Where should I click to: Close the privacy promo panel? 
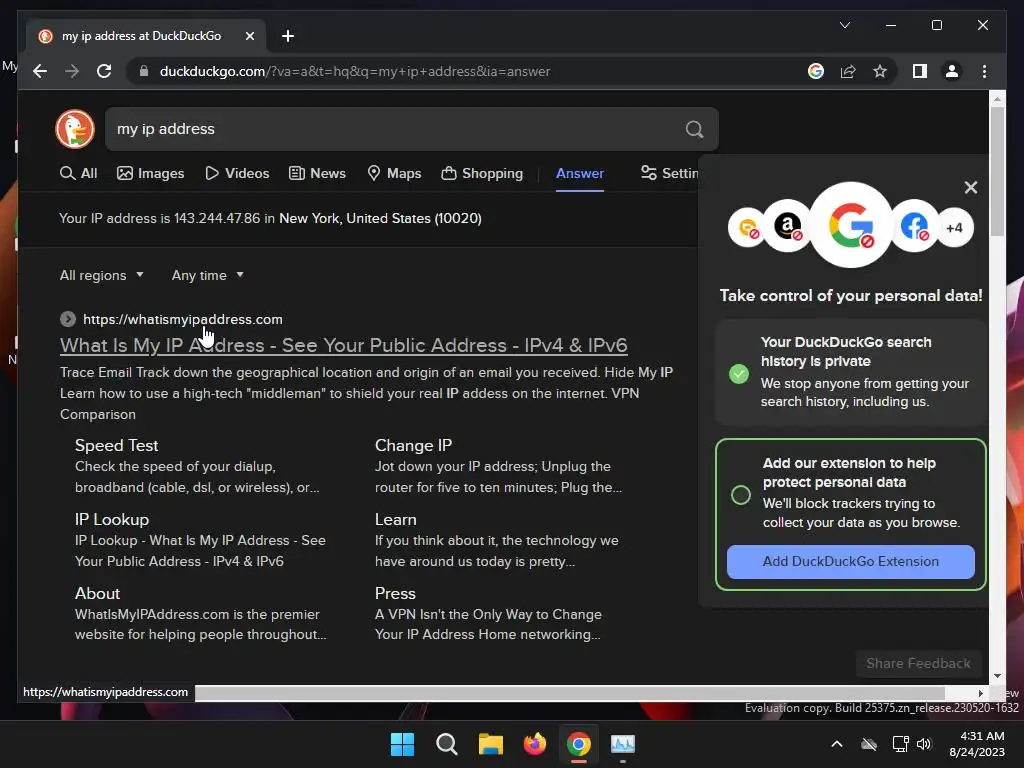970,187
